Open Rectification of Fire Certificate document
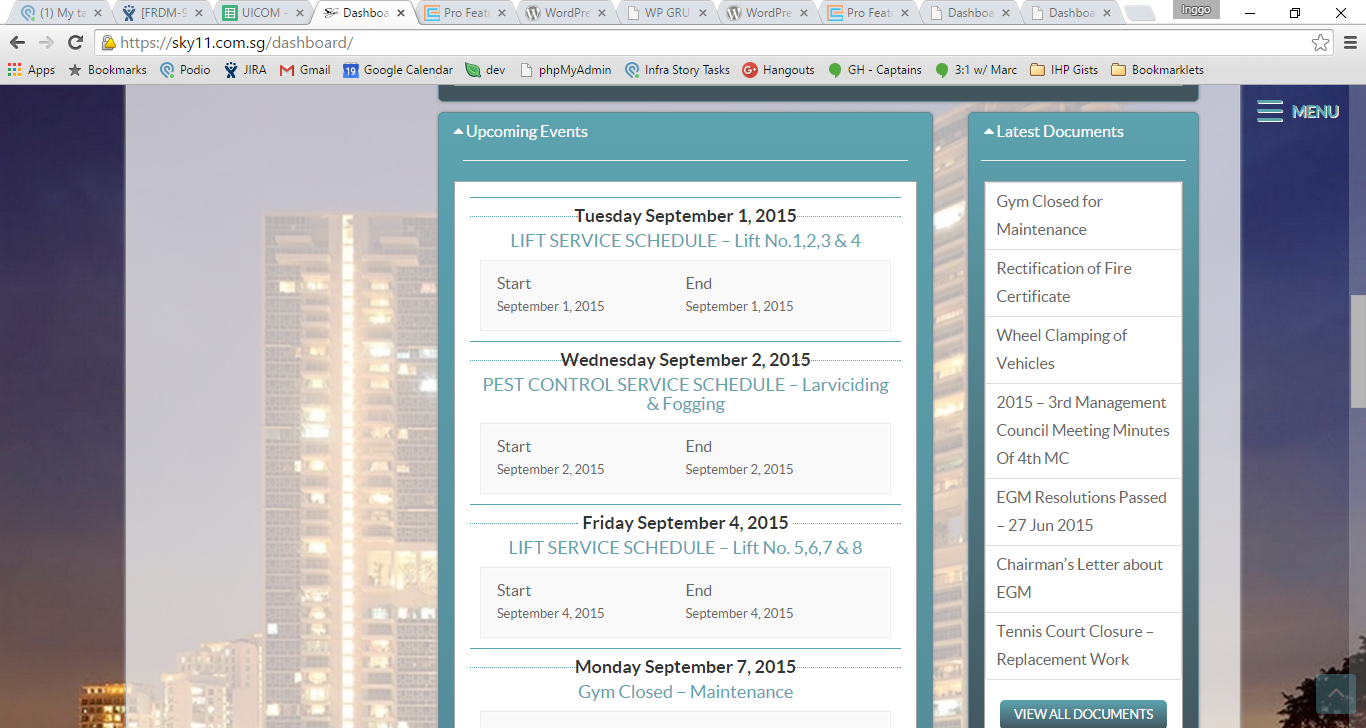The image size is (1366, 728). (1083, 282)
